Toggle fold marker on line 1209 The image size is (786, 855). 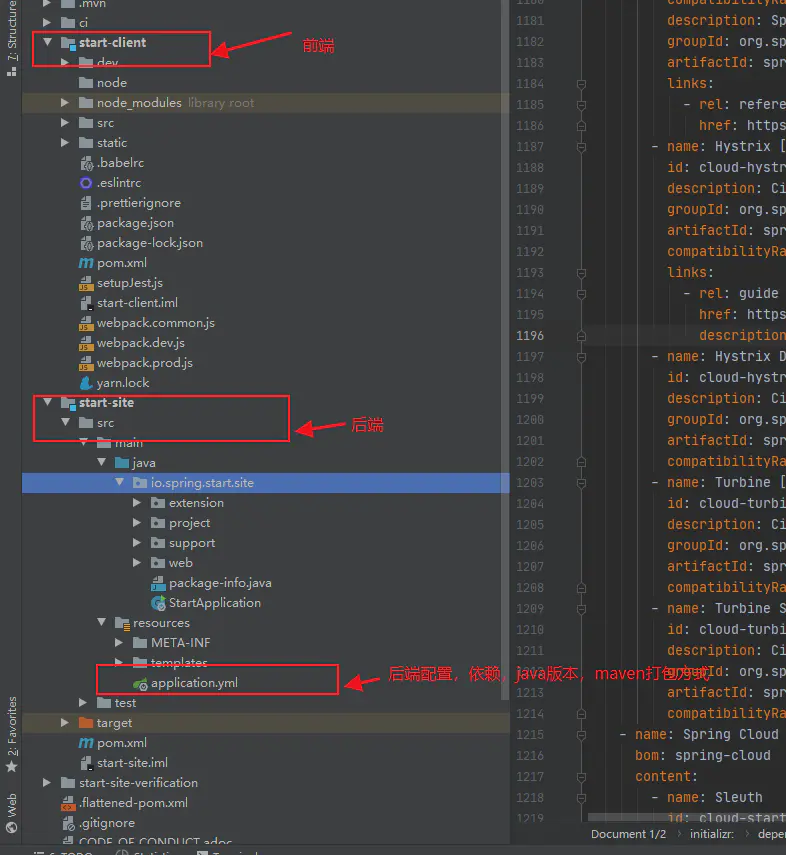click(581, 609)
